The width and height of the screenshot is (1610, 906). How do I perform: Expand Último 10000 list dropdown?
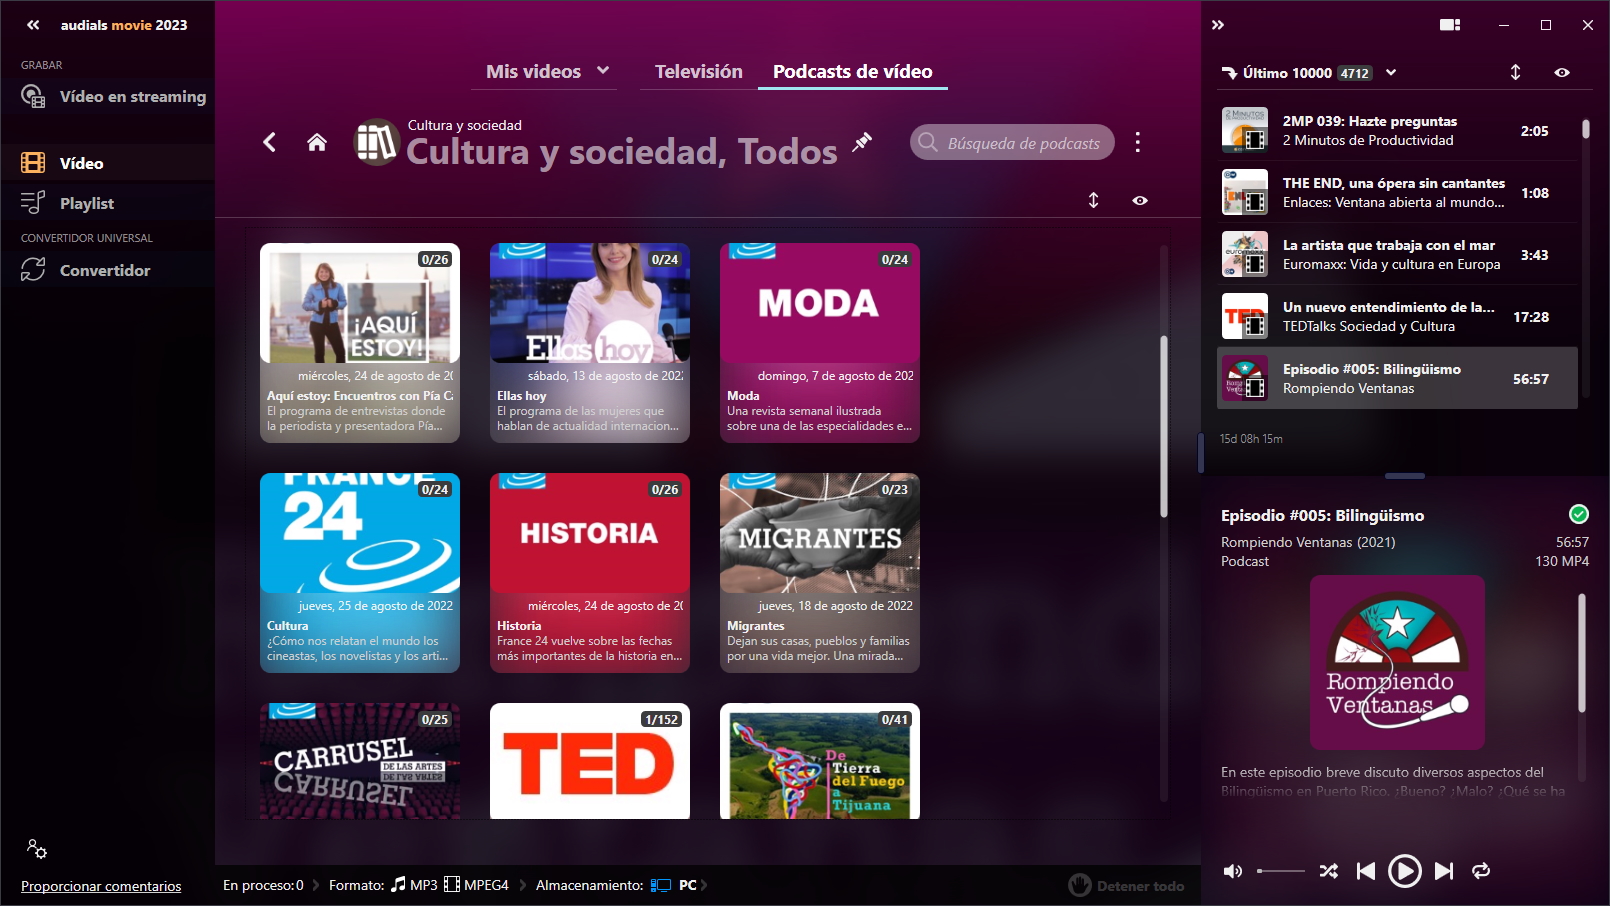point(1391,72)
